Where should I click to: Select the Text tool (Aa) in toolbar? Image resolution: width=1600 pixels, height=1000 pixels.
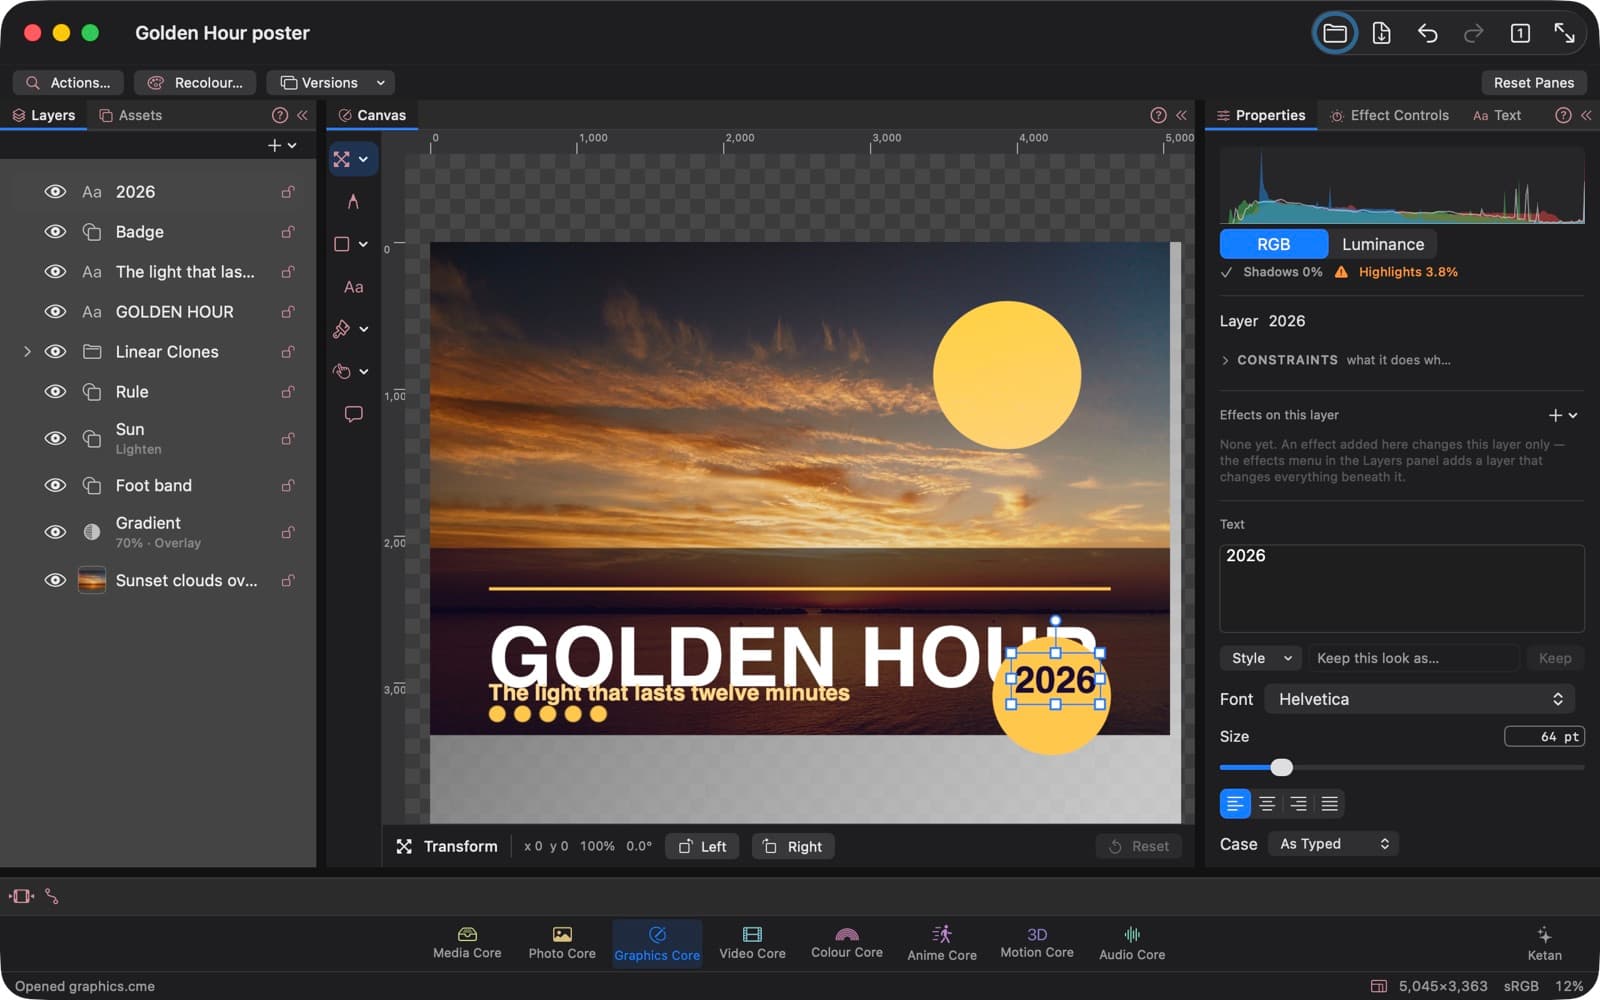353,287
